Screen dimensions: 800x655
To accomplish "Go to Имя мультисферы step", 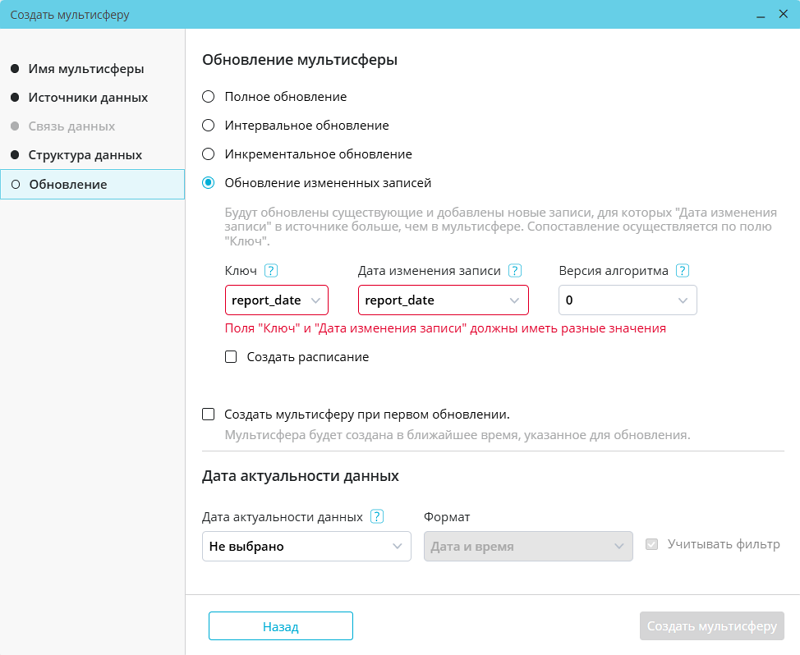I will coord(86,69).
